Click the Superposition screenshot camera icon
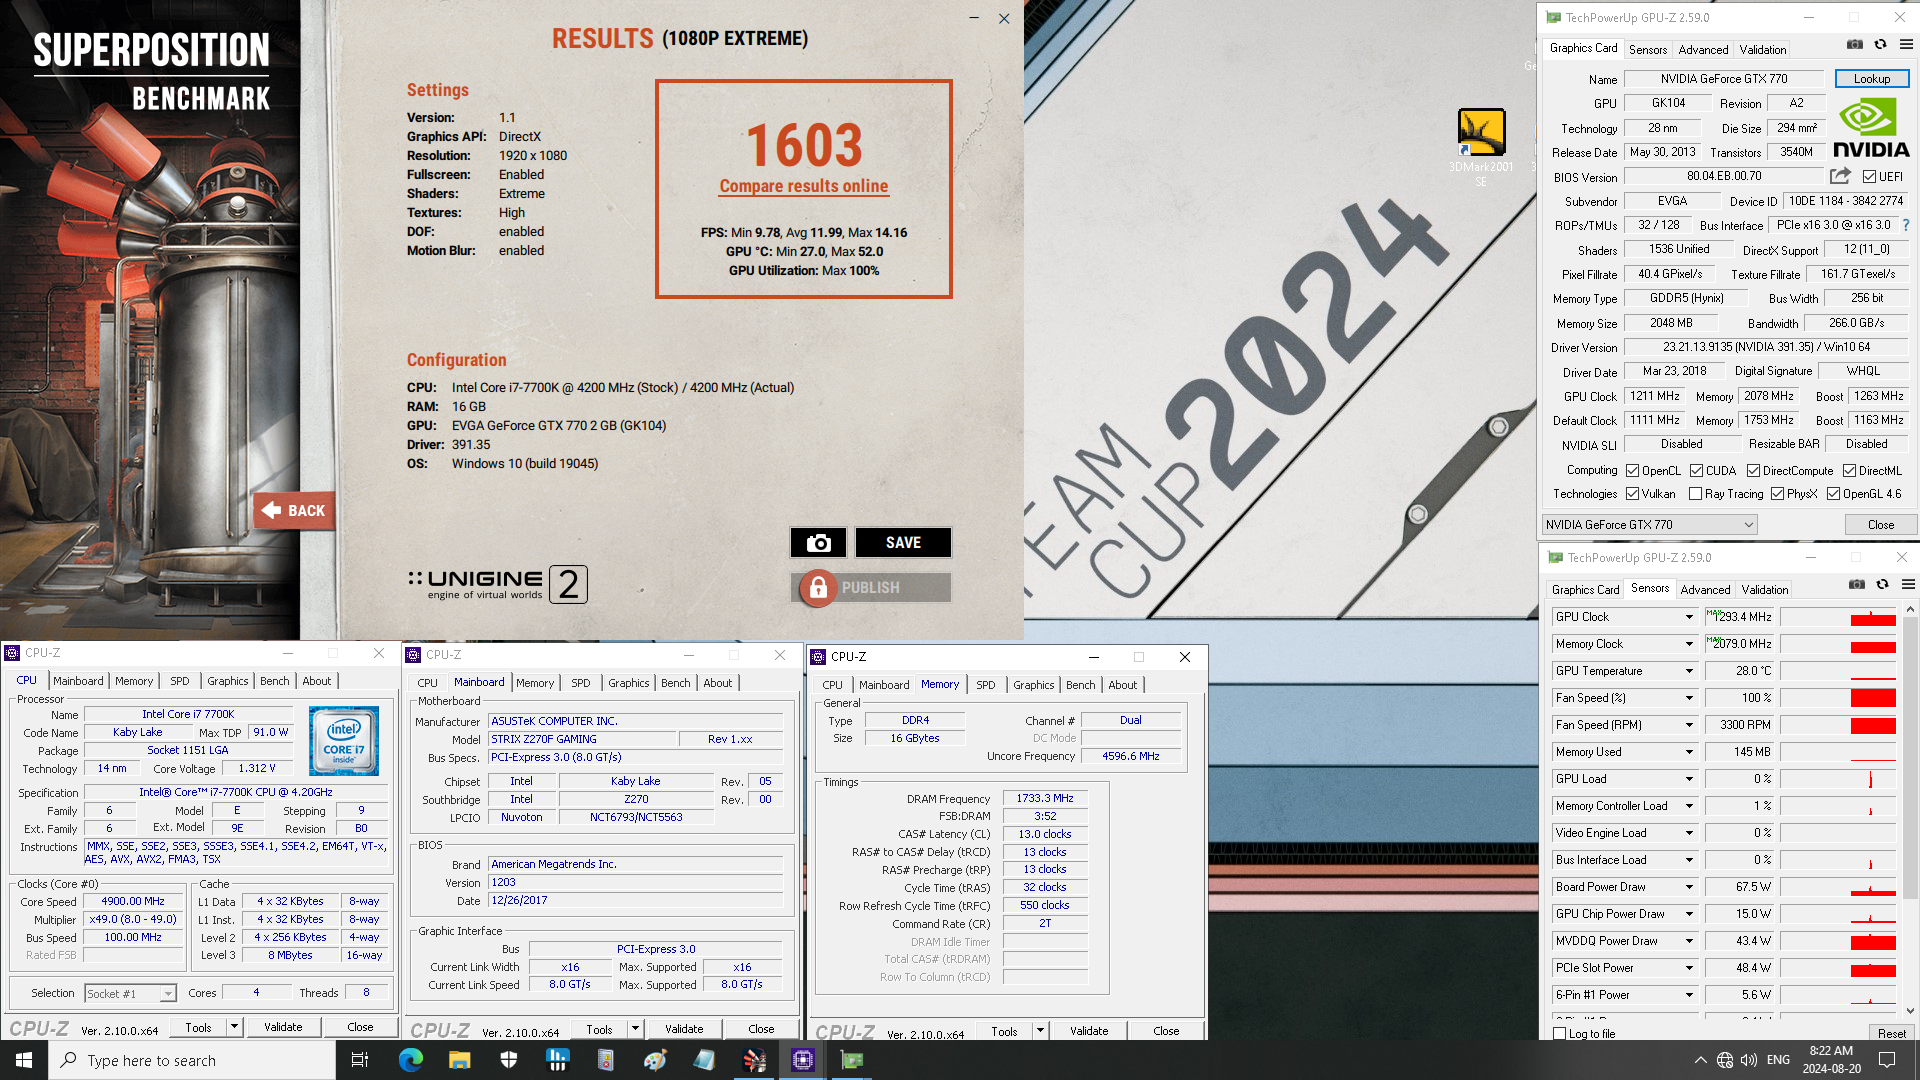 818,543
